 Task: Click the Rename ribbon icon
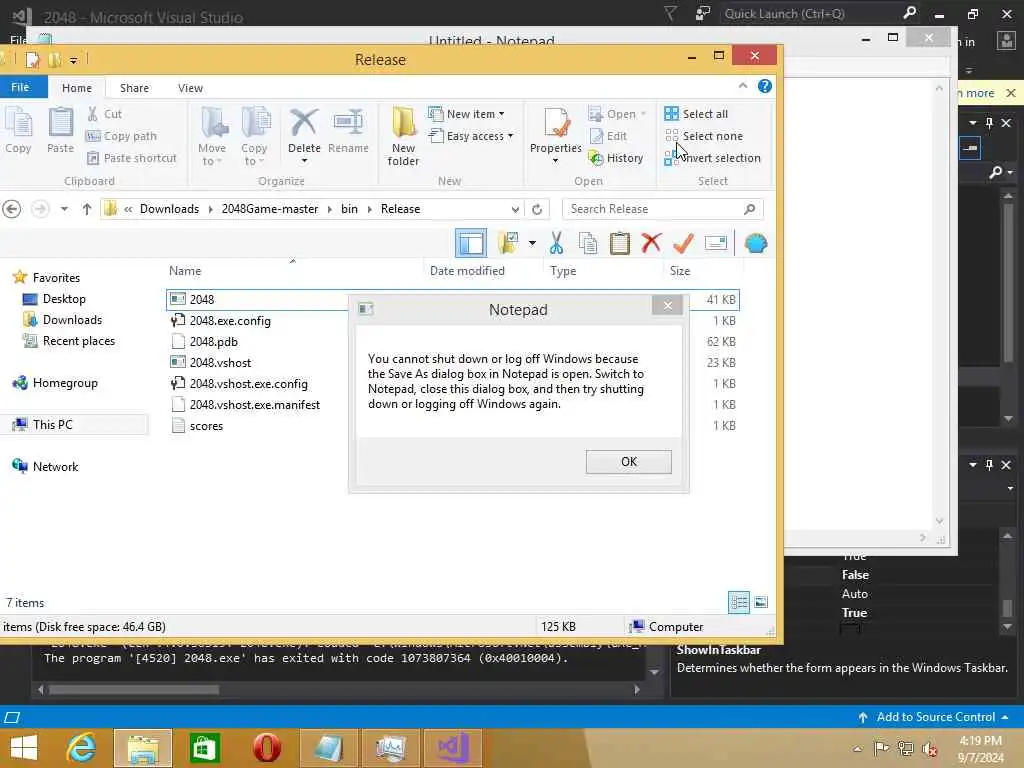(348, 130)
